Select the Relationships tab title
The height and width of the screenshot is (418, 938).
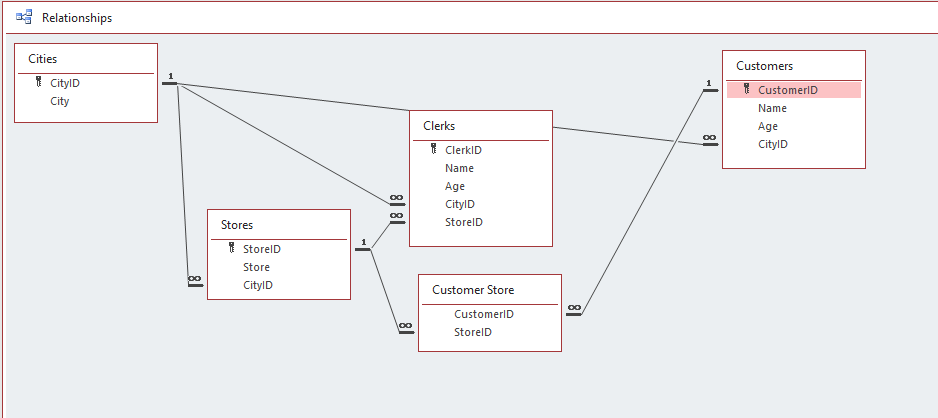pos(77,18)
